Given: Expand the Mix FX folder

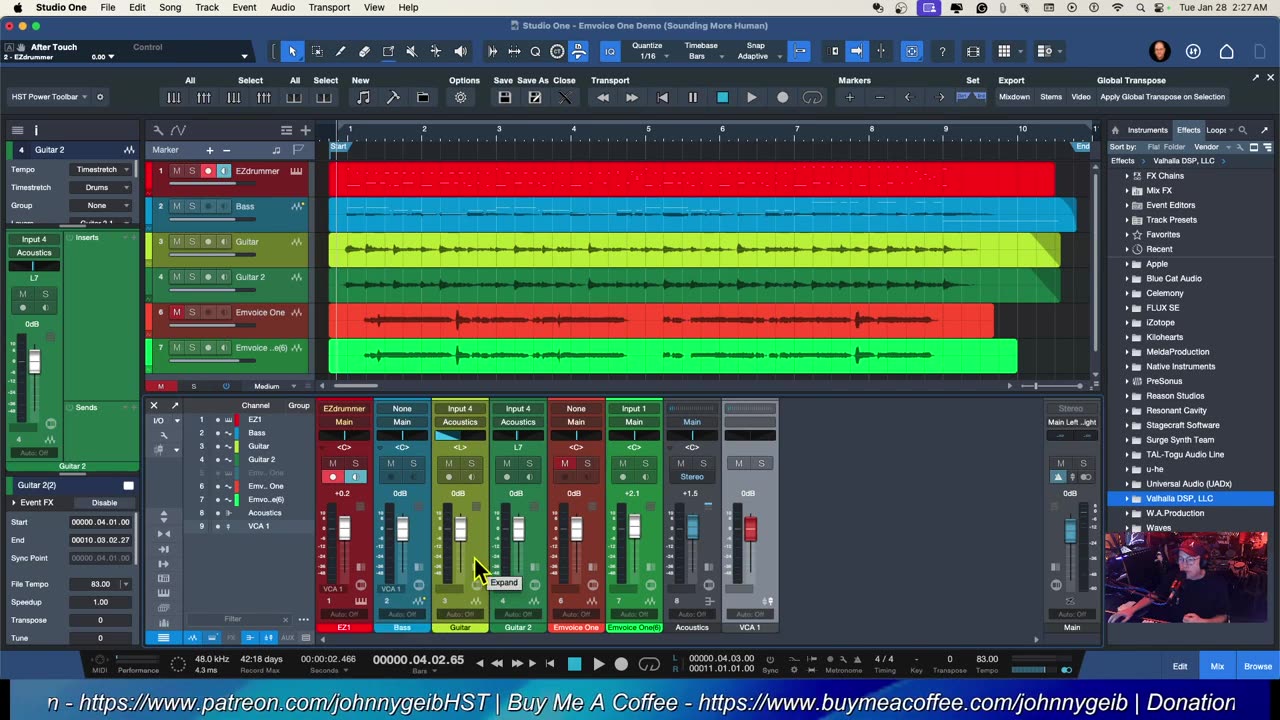Looking at the screenshot, I should [1128, 190].
